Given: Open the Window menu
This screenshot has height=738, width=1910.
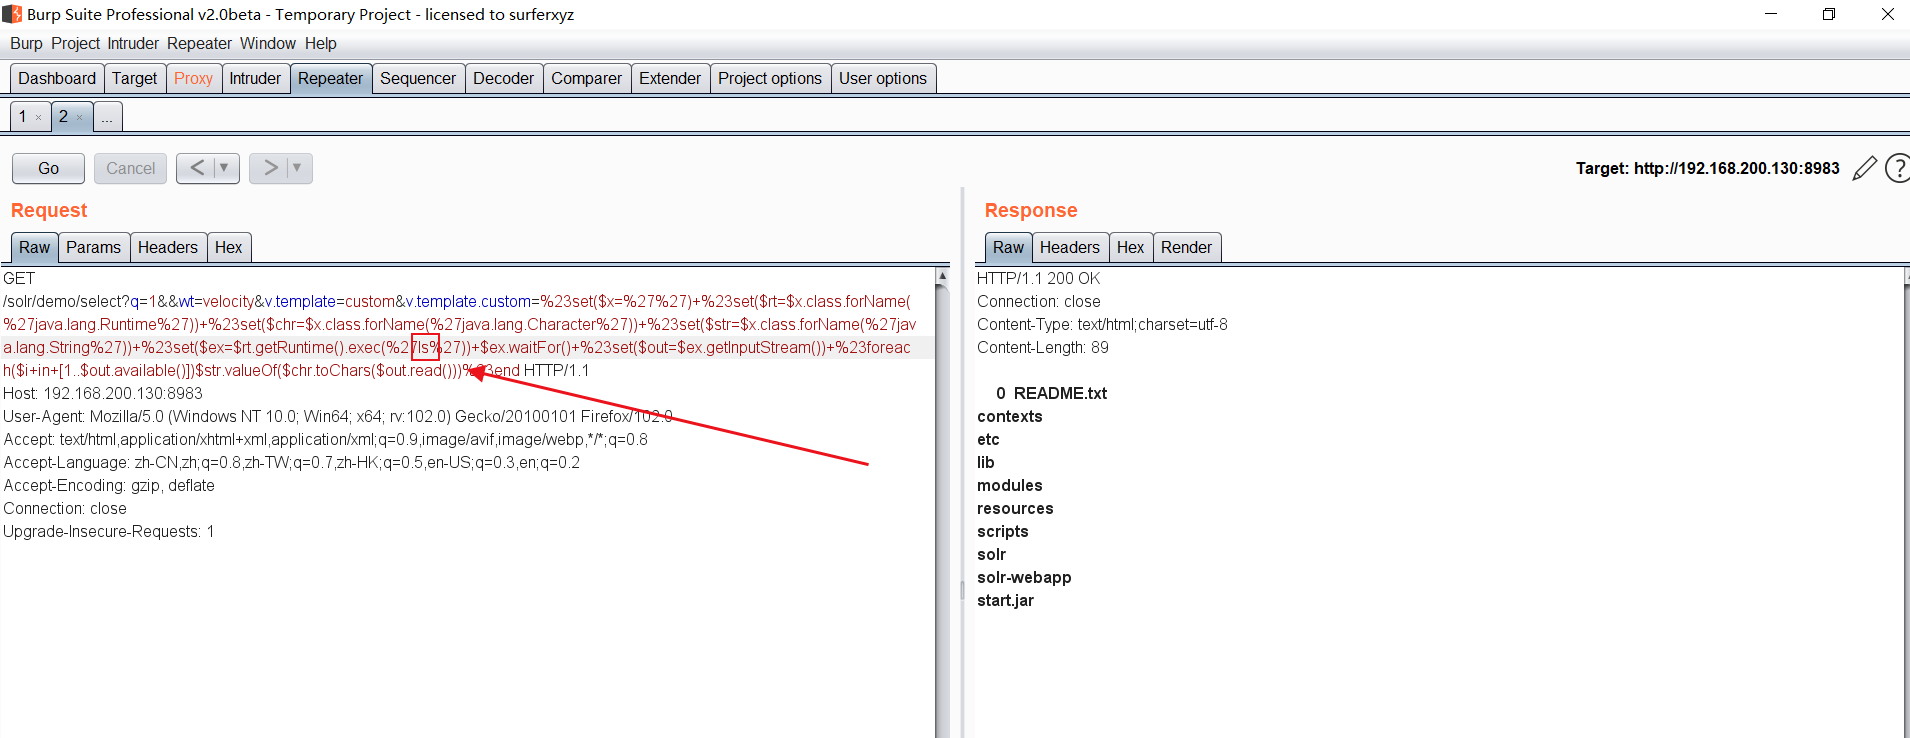Looking at the screenshot, I should (268, 44).
